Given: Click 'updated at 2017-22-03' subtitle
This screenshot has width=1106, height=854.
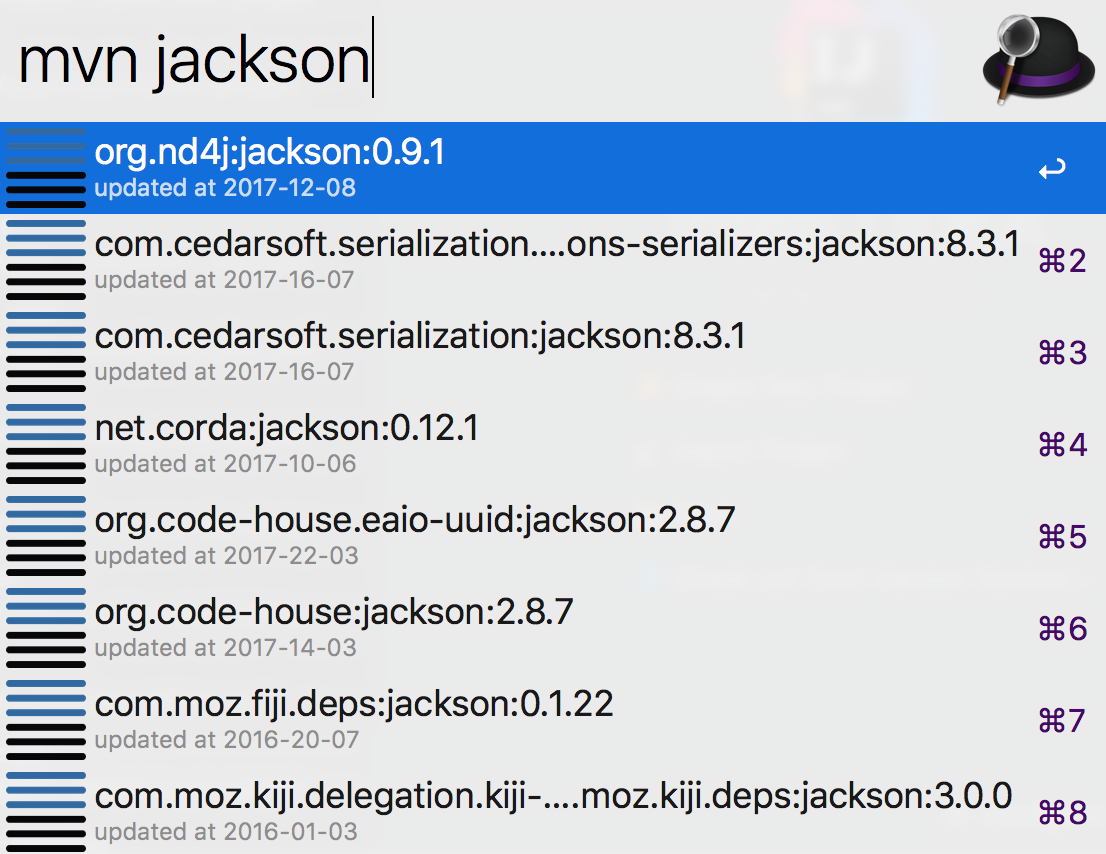Looking at the screenshot, I should coord(226,556).
